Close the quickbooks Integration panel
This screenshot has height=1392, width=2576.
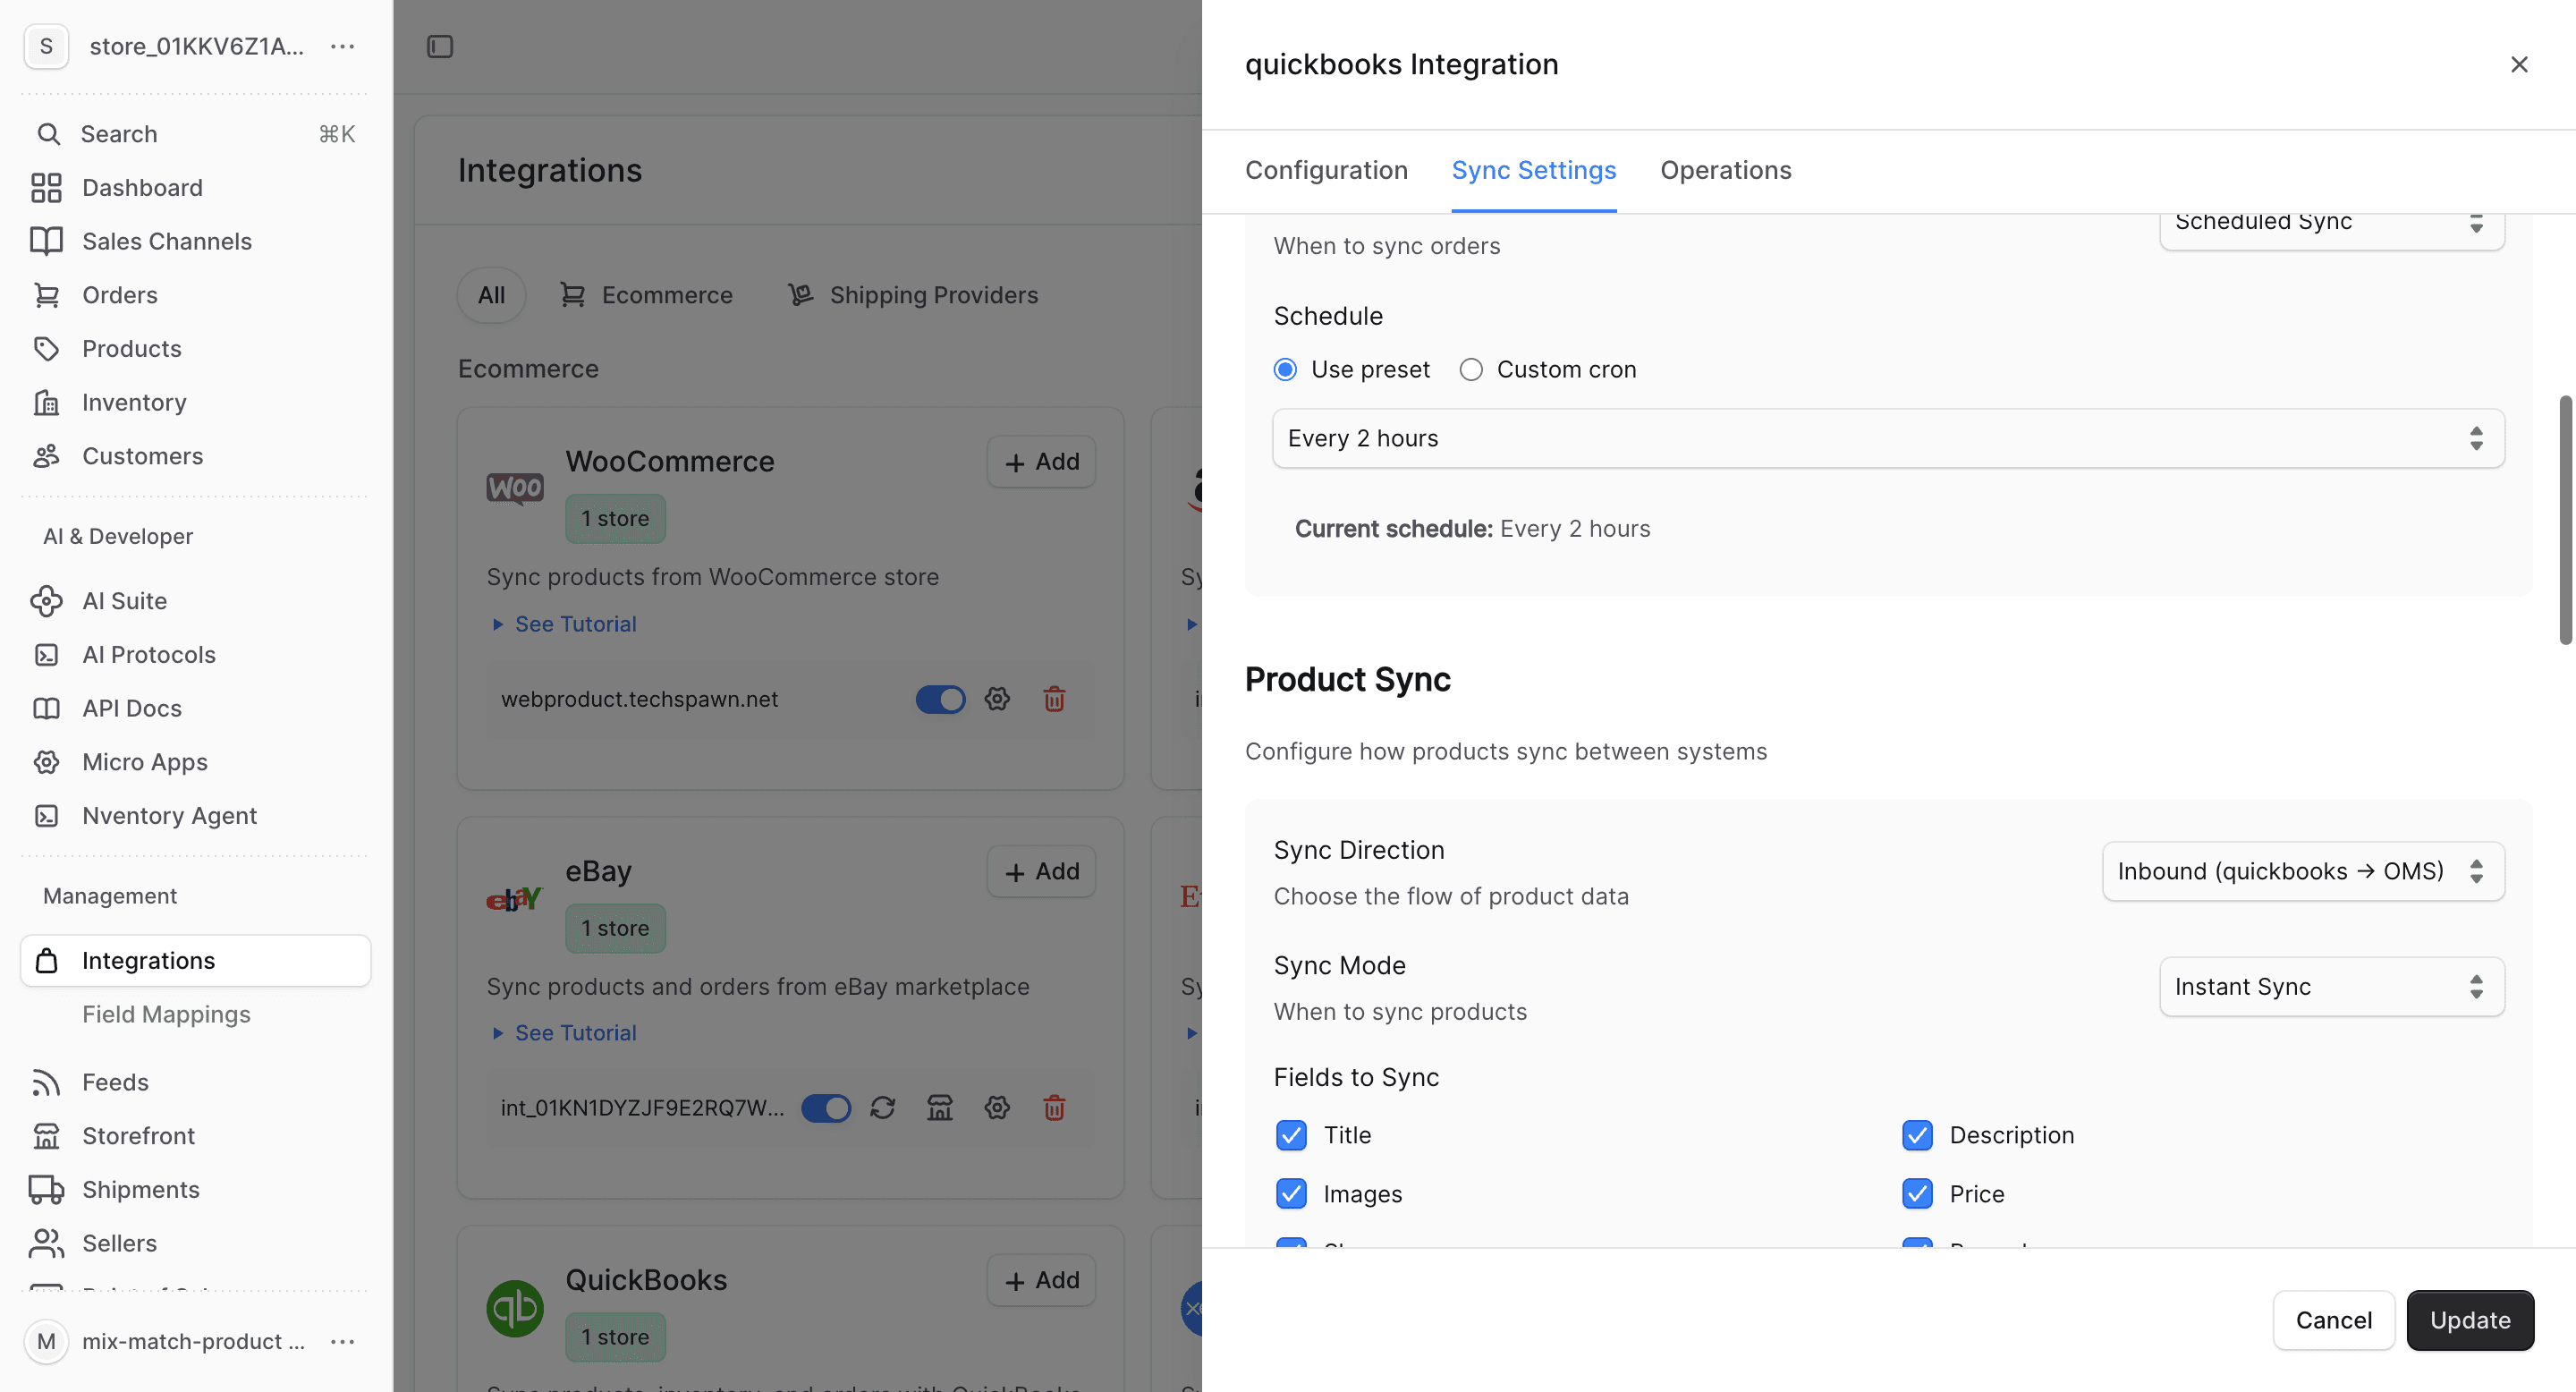pyautogui.click(x=2519, y=64)
